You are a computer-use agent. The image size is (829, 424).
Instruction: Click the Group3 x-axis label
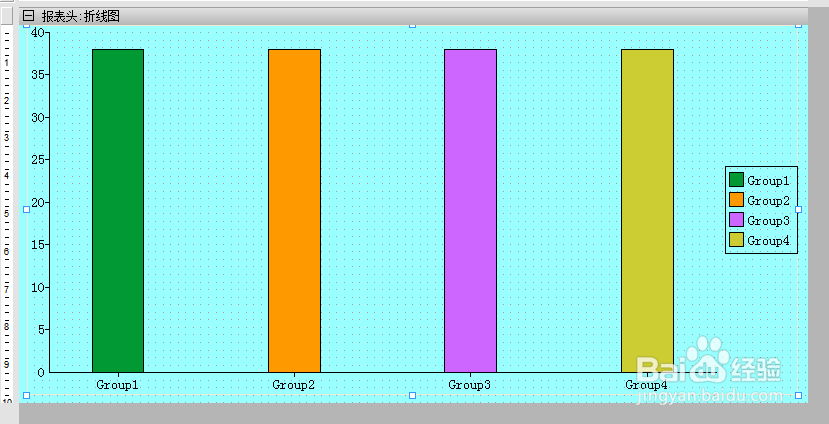click(x=469, y=385)
